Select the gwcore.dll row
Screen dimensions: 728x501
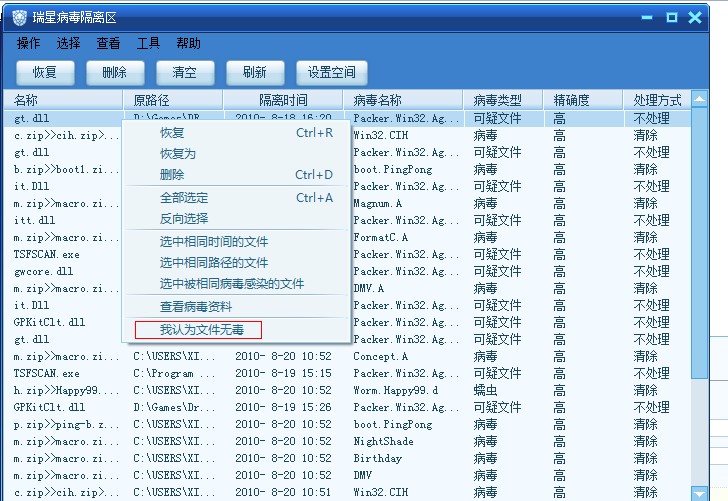coord(347,271)
